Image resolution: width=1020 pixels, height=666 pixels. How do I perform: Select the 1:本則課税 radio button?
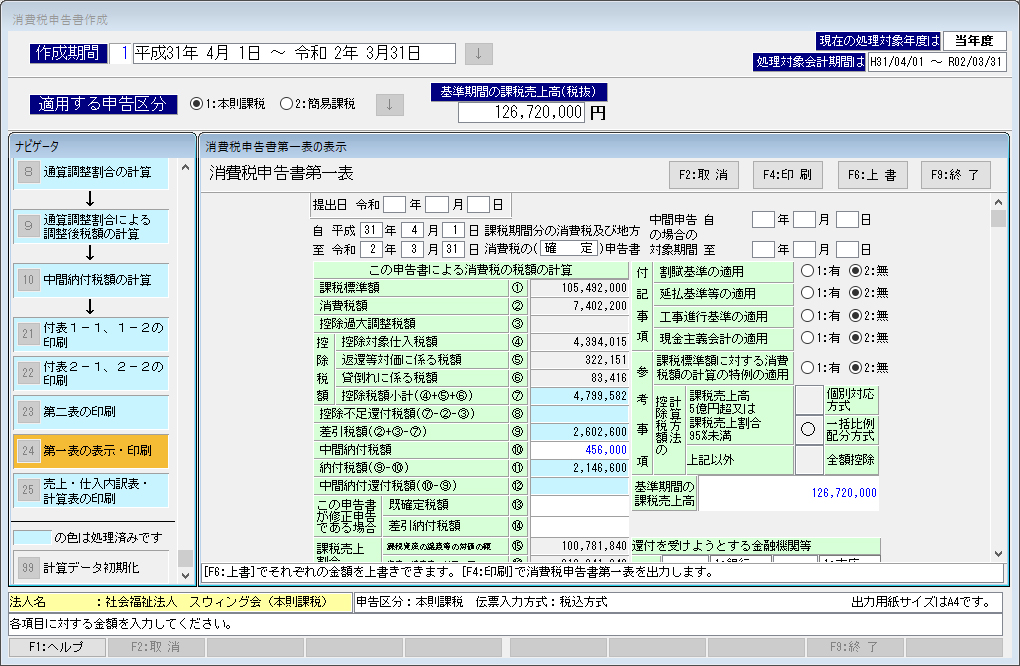(x=196, y=103)
